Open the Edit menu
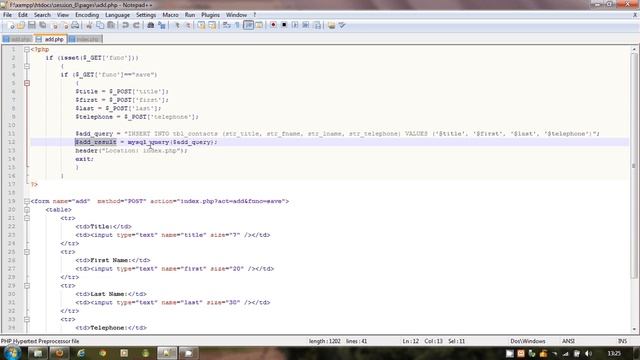 [x=23, y=15]
